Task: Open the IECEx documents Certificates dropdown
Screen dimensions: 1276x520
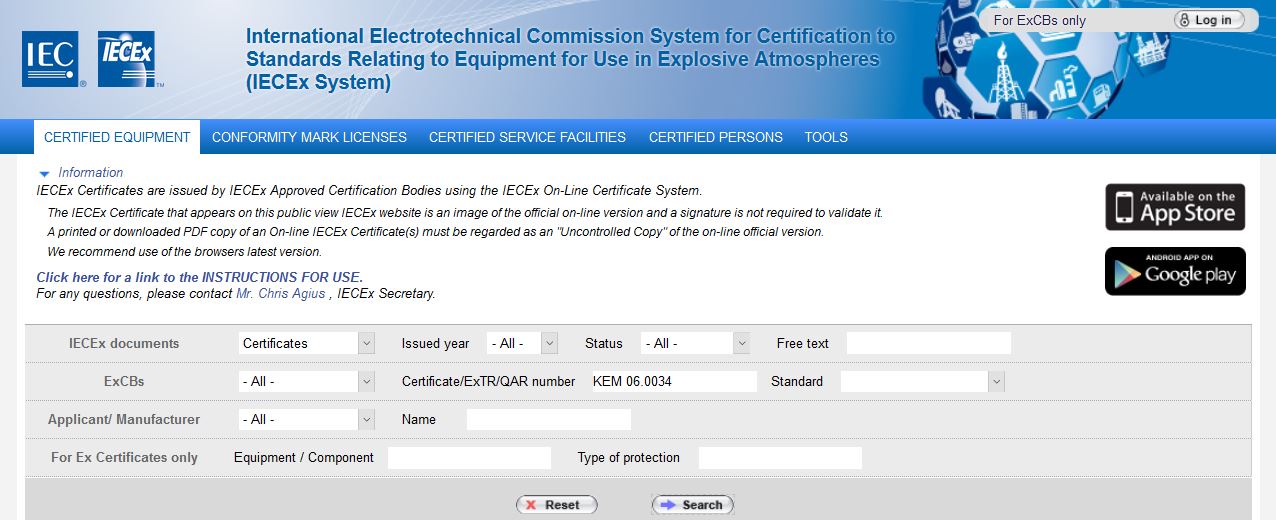Action: [307, 343]
